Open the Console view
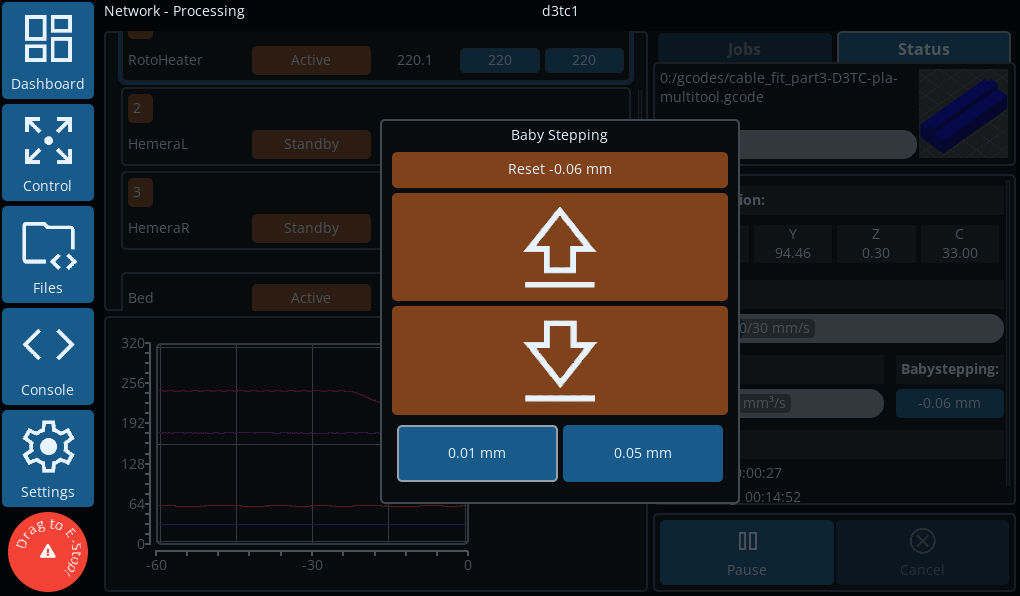Image resolution: width=1020 pixels, height=596 pixels. click(48, 358)
